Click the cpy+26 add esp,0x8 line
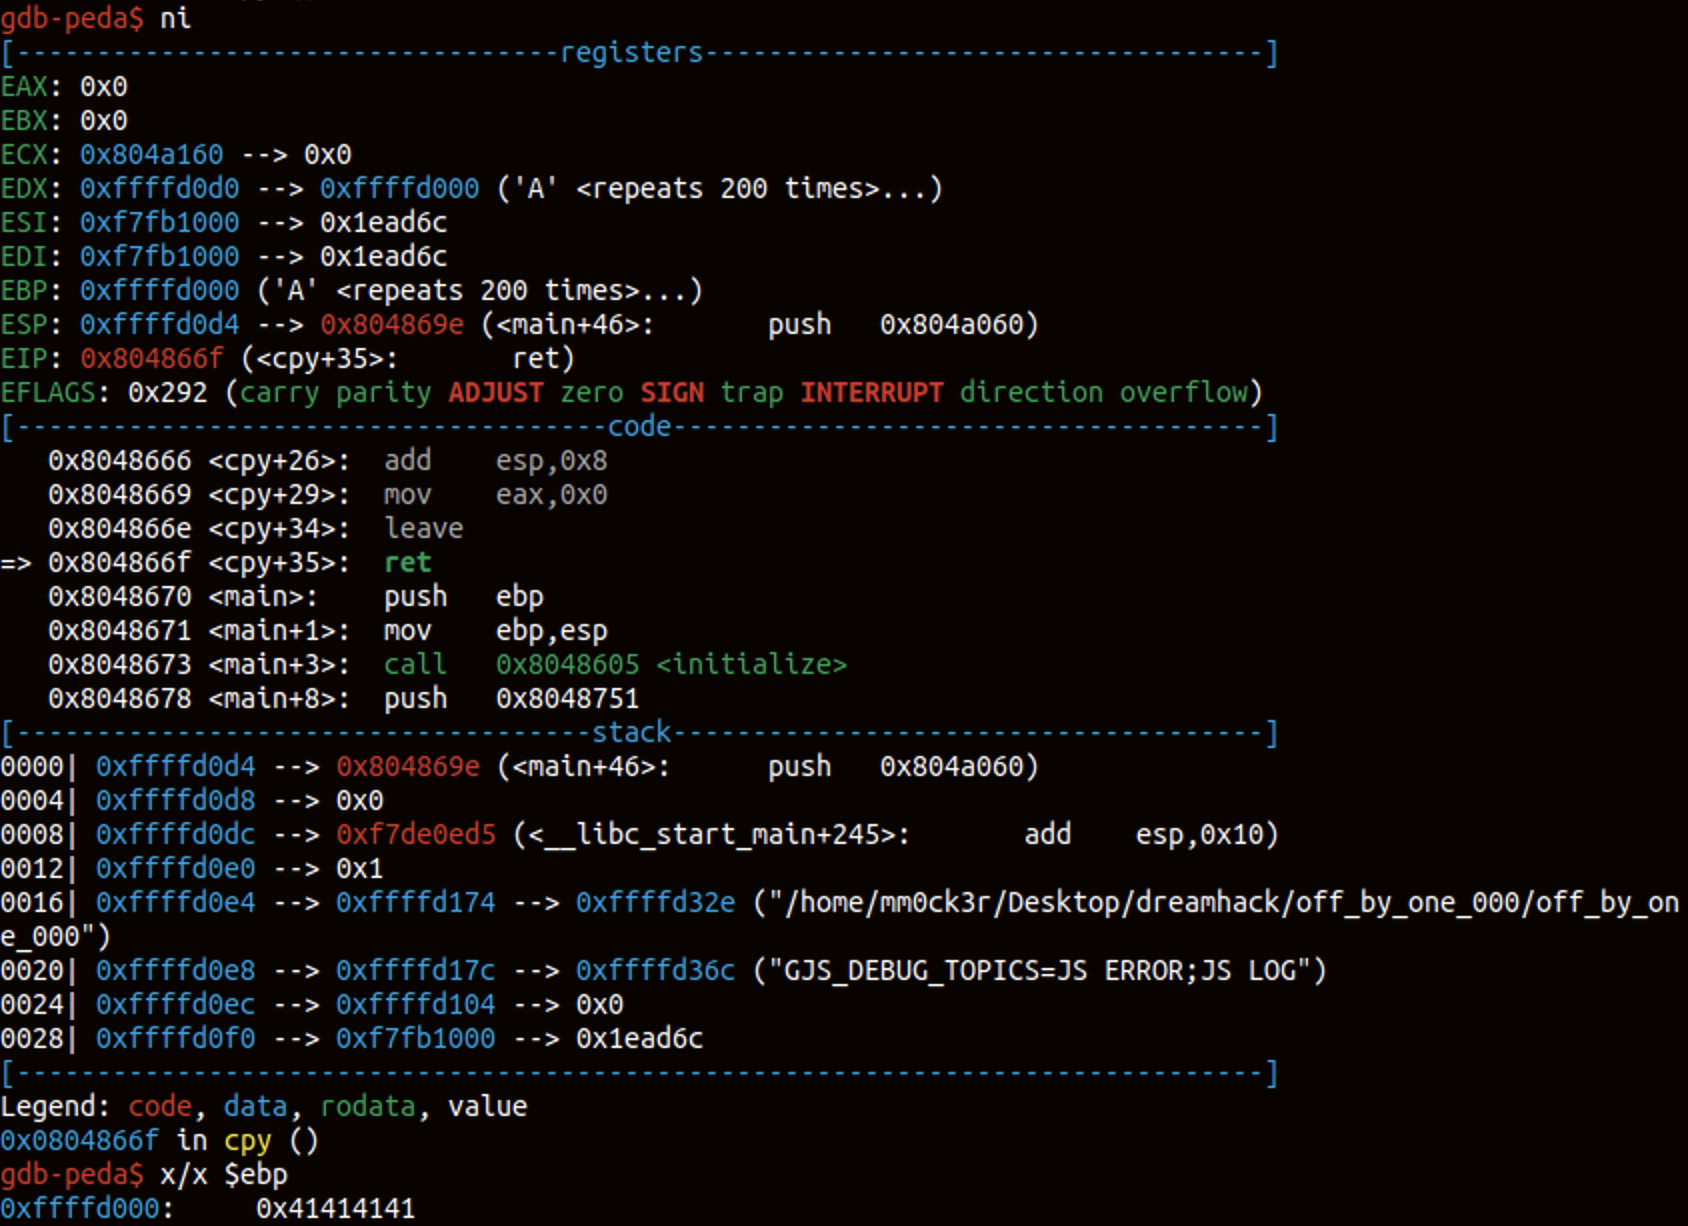Viewport: 1688px width, 1226px height. click(x=328, y=461)
